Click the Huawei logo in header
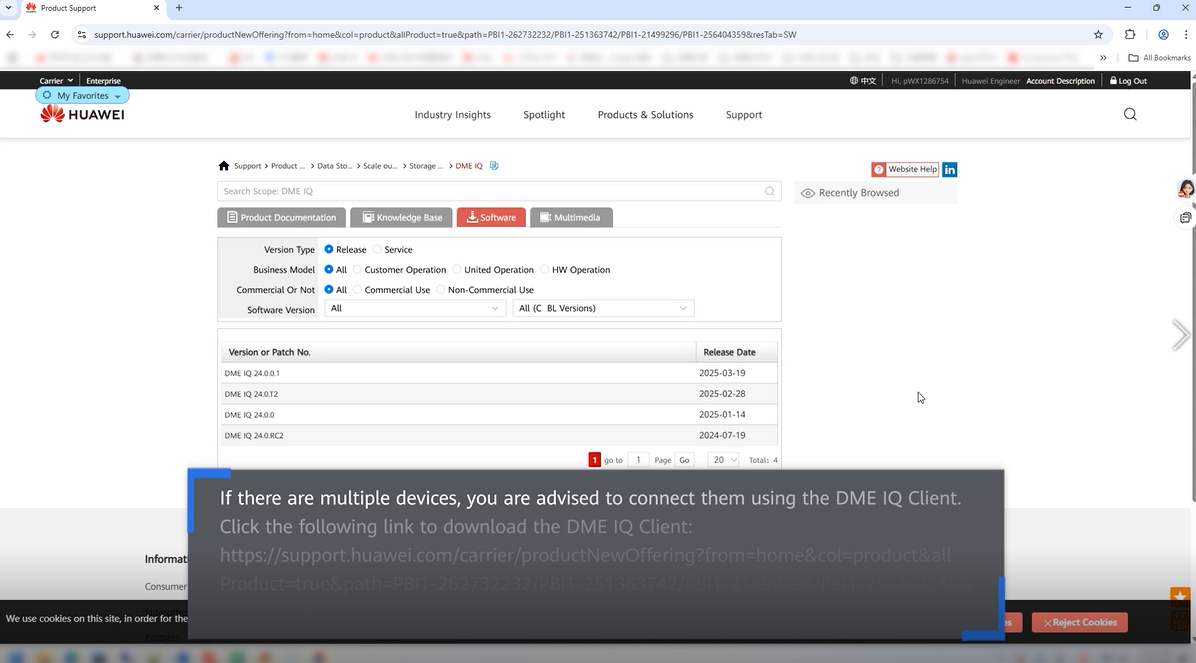The image size is (1196, 663). [x=82, y=114]
